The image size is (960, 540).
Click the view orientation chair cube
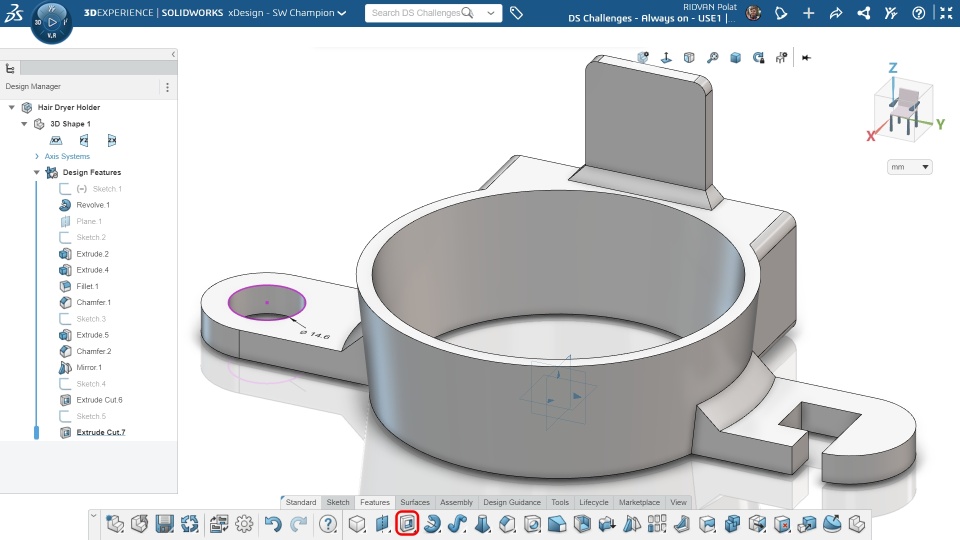[904, 110]
